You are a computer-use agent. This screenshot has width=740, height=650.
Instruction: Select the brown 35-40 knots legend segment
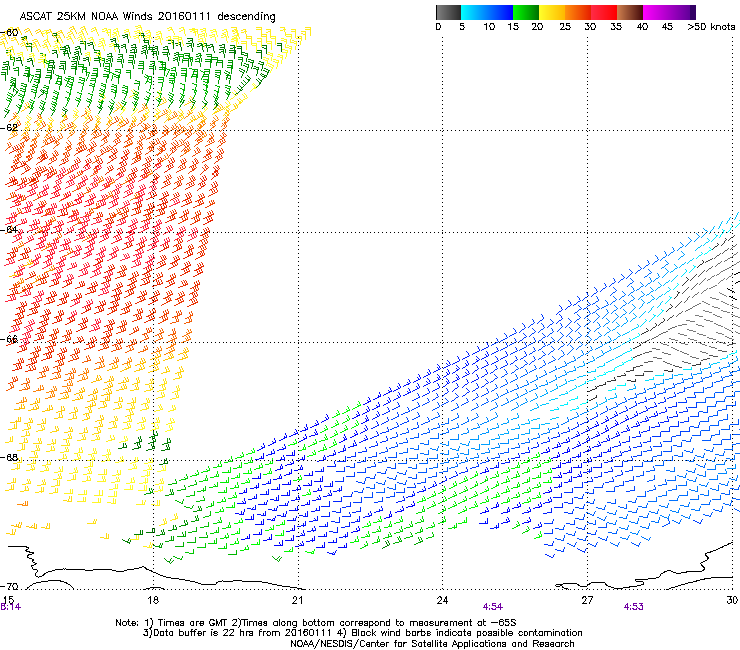[x=630, y=12]
